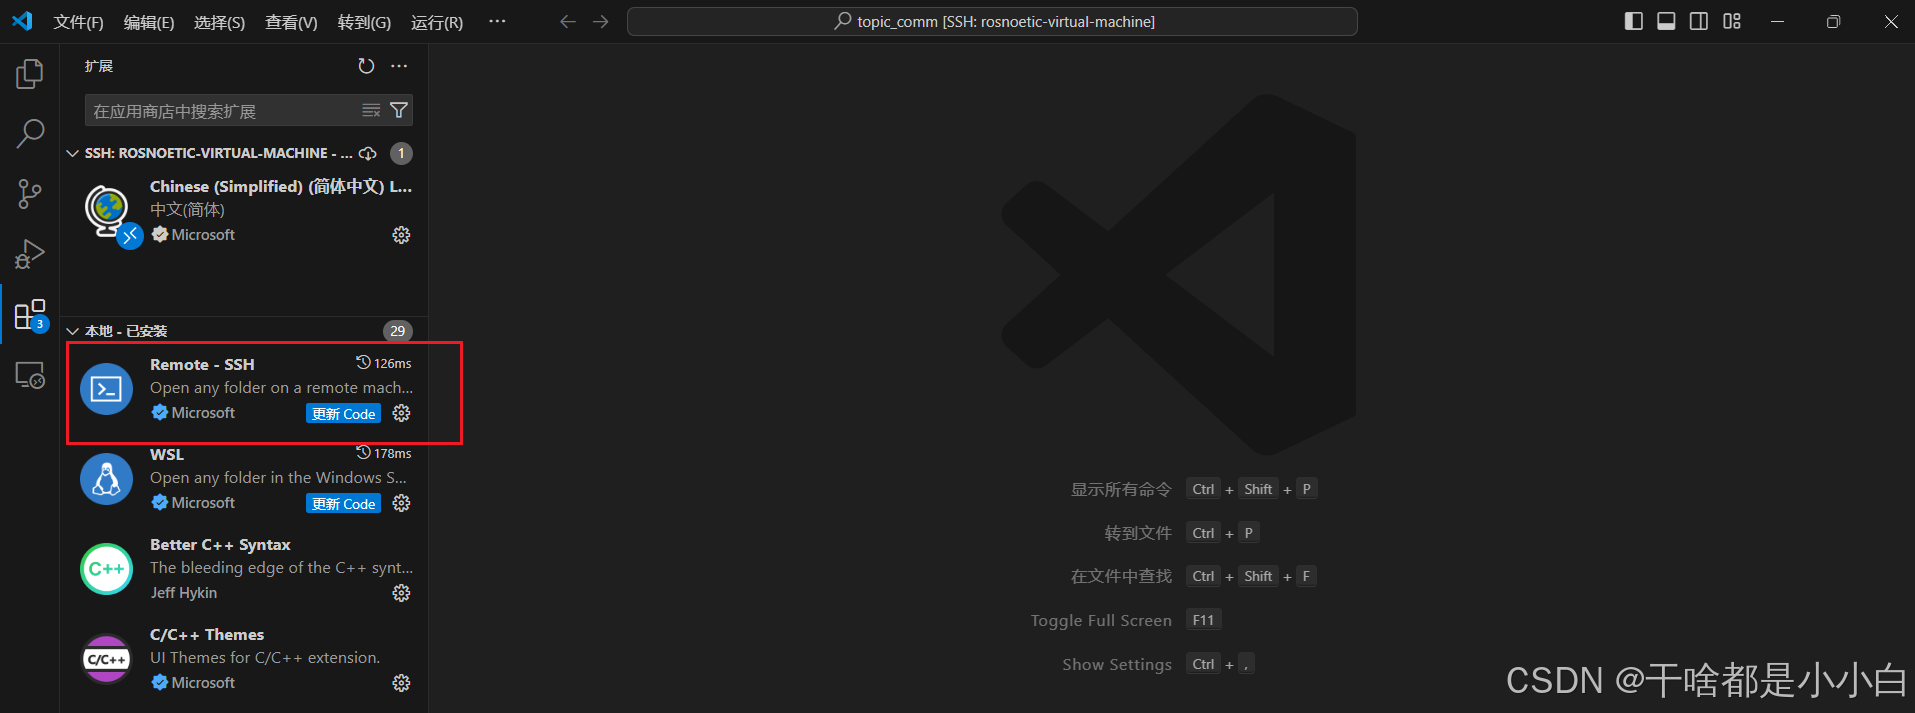Open the extension filter funnel
This screenshot has height=713, width=1915.
[x=399, y=110]
